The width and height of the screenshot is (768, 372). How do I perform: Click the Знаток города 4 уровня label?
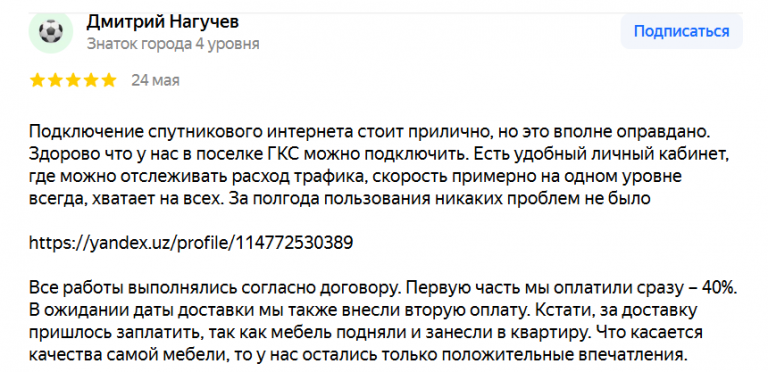(x=173, y=44)
